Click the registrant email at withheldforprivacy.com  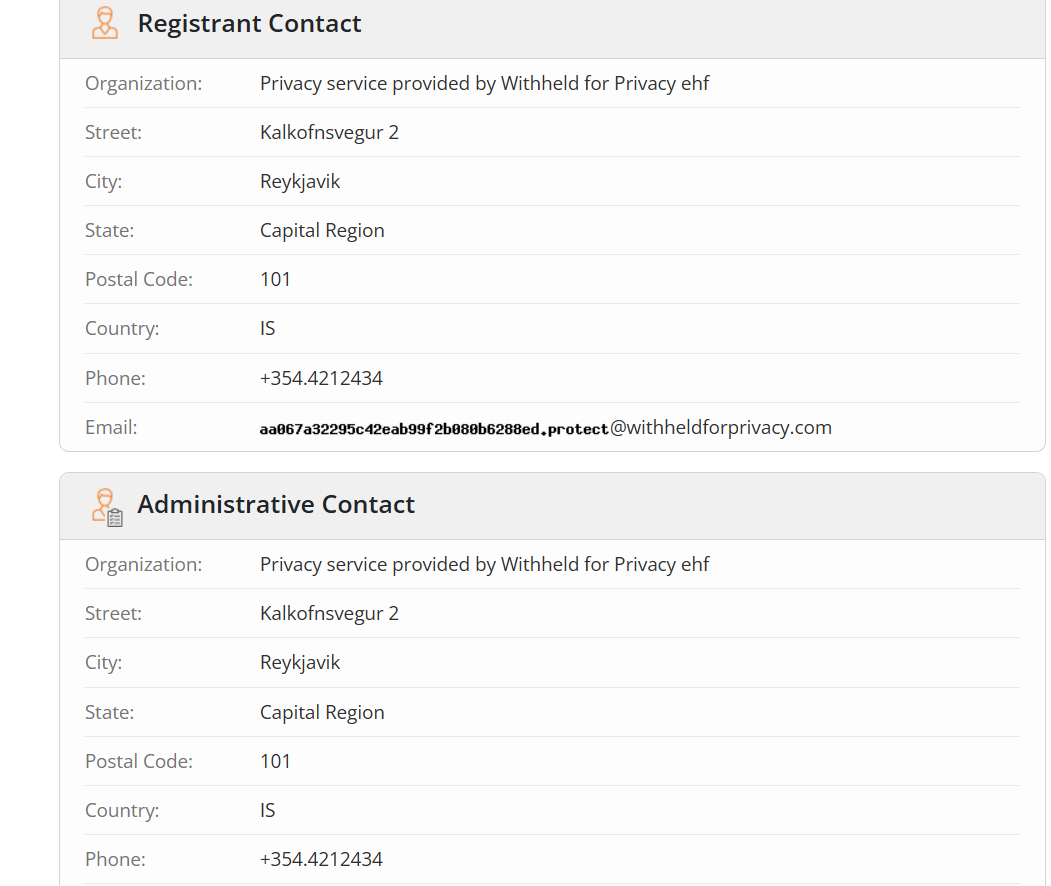click(x=546, y=428)
